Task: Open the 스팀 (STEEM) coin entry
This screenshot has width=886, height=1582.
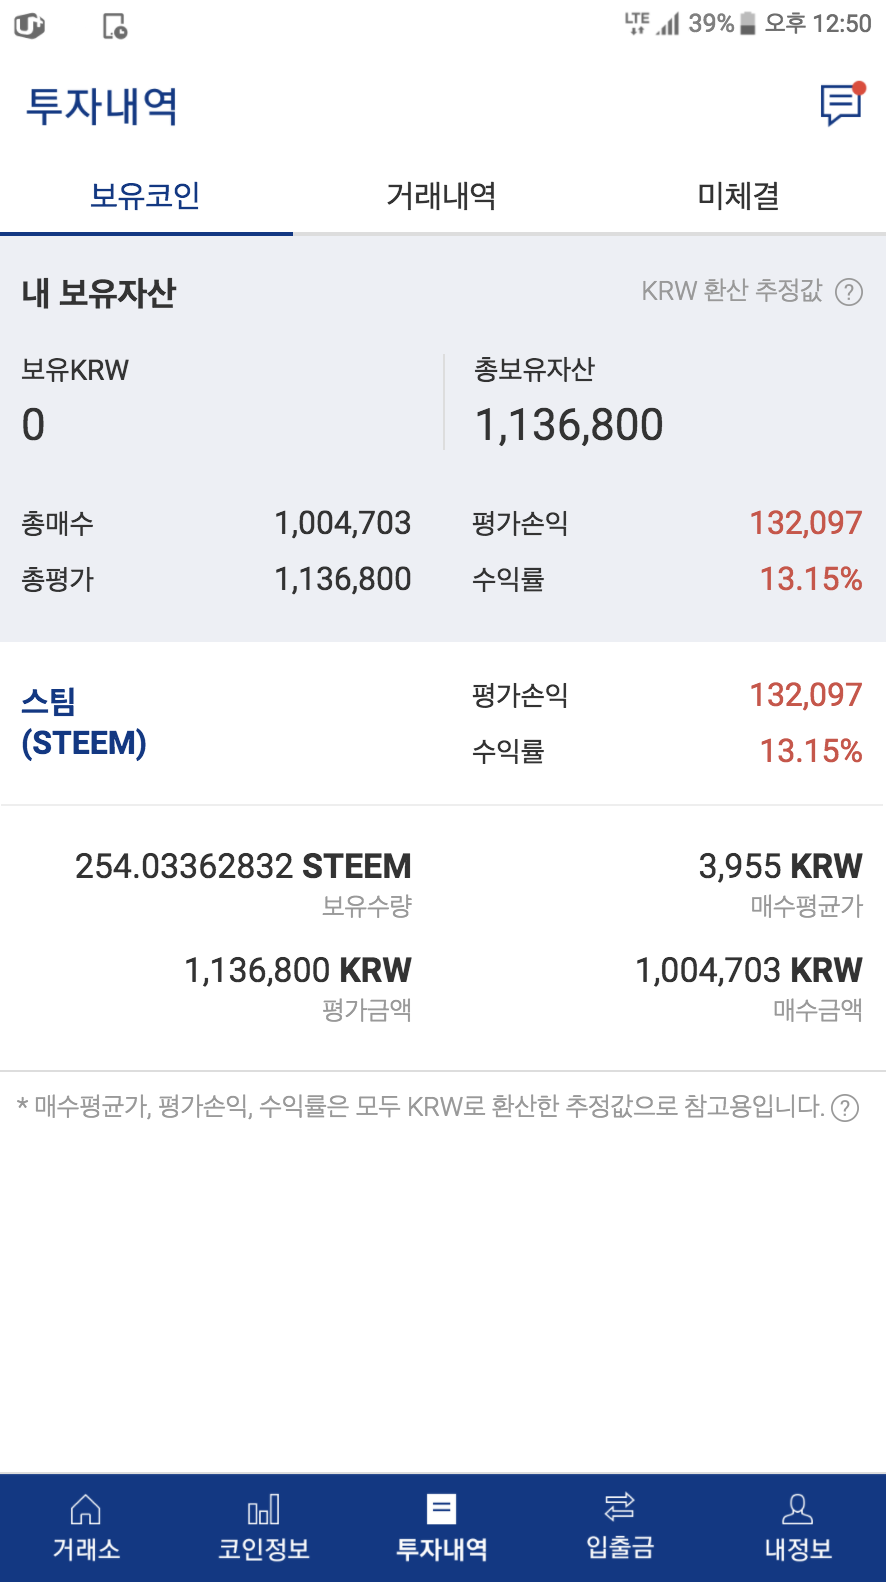Action: (84, 722)
